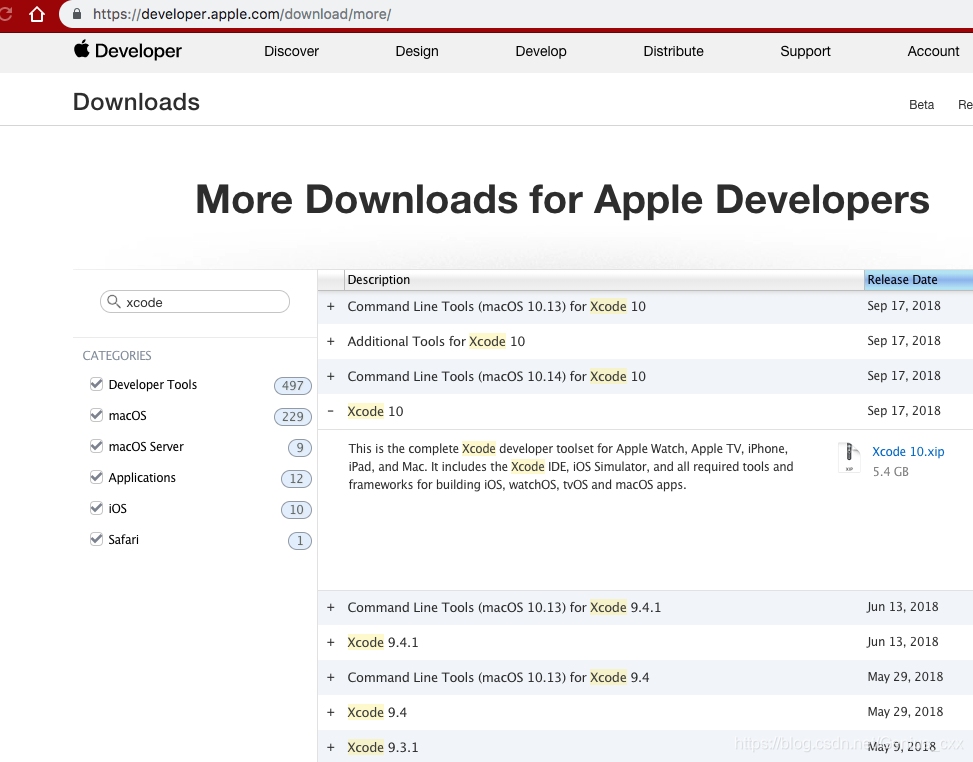
Task: Click the Applications count badge 12
Action: [x=297, y=478]
